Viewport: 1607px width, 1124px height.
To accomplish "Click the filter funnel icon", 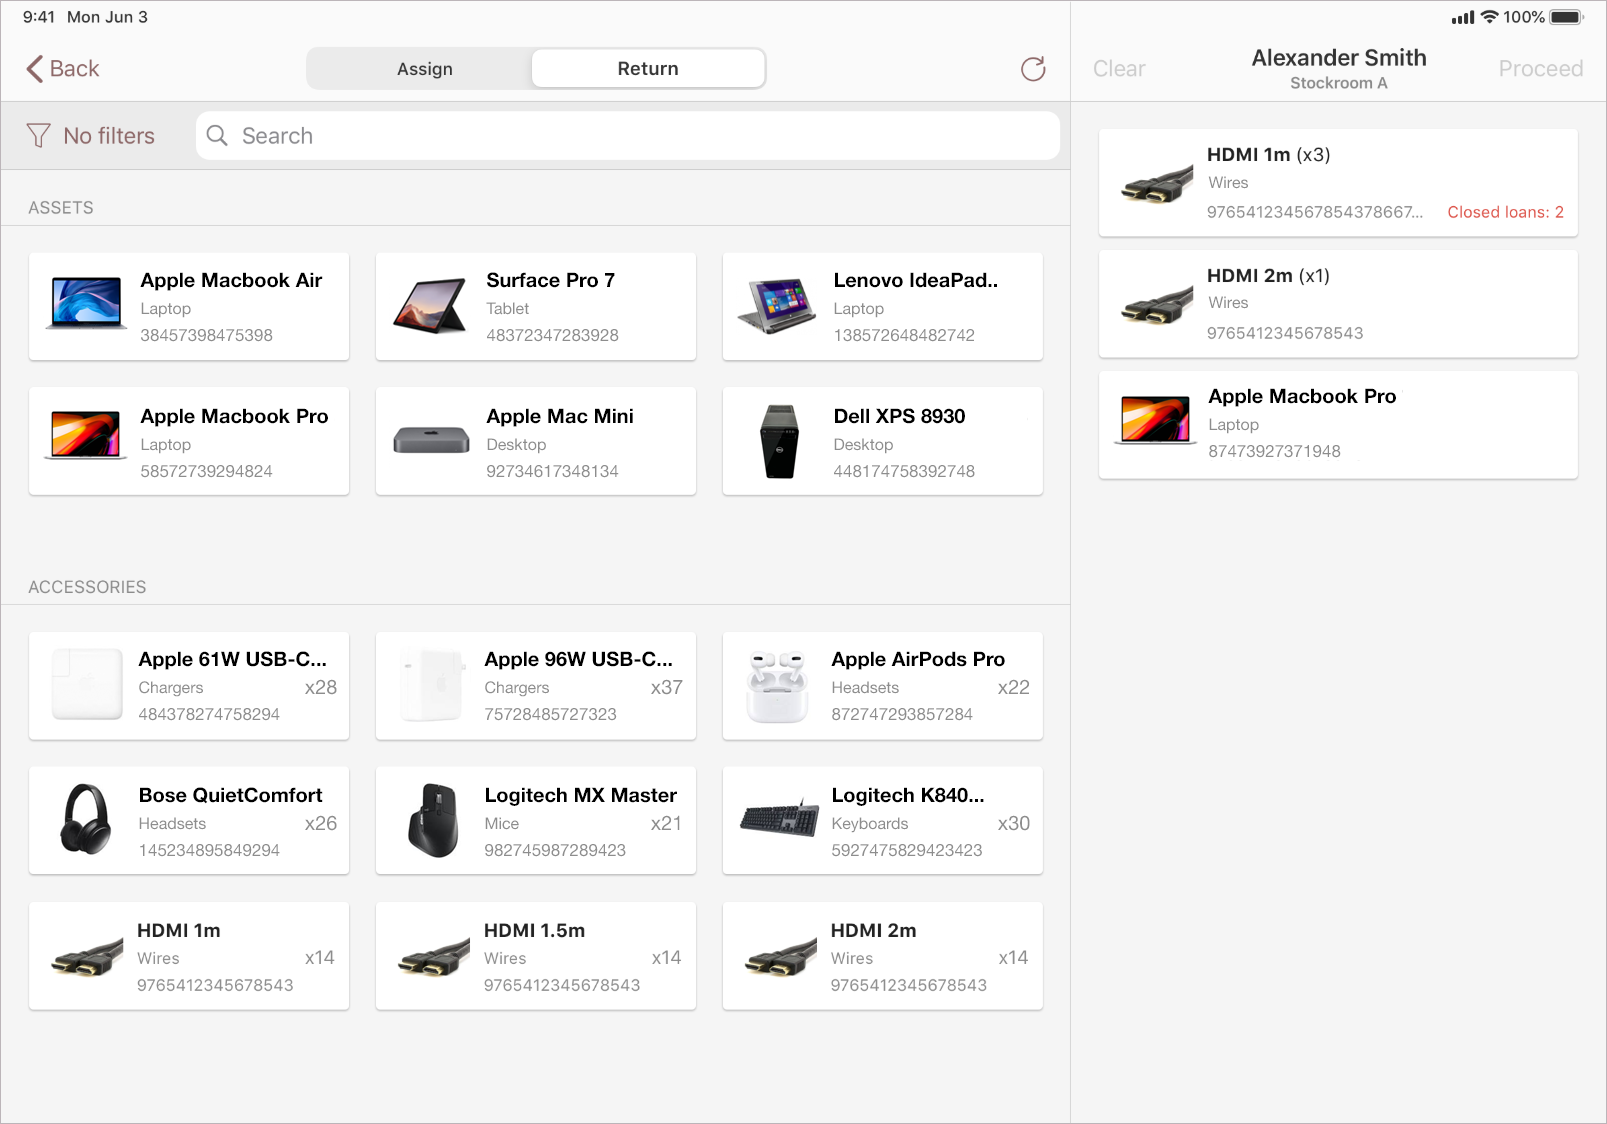I will 38,136.
